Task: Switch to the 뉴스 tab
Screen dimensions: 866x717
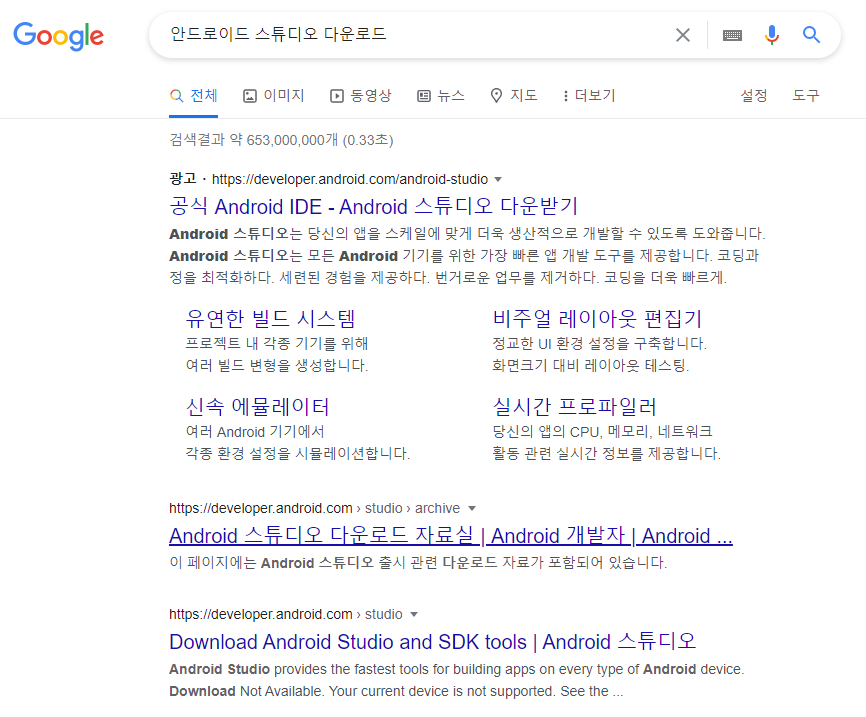Action: [441, 96]
